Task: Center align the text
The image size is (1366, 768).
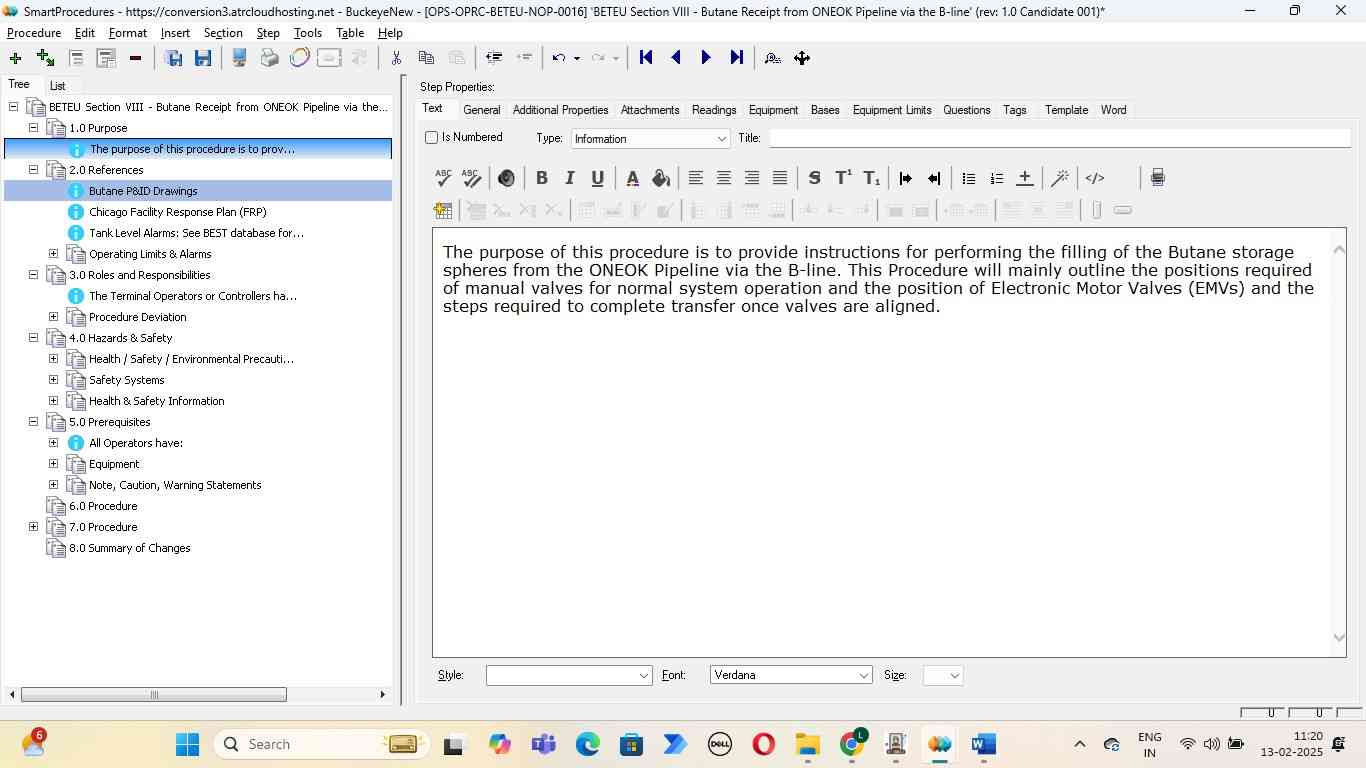Action: tap(723, 178)
